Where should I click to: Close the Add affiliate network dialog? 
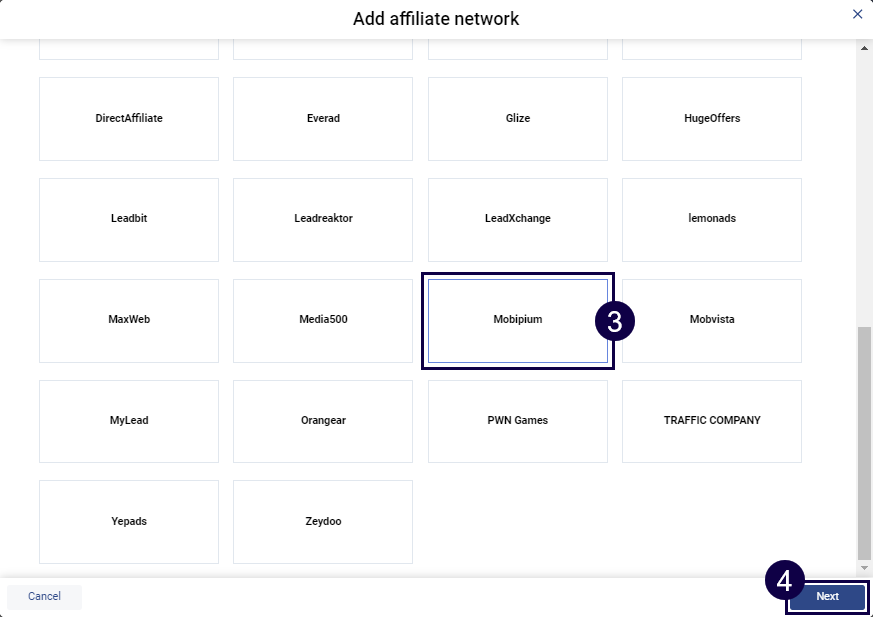857,14
